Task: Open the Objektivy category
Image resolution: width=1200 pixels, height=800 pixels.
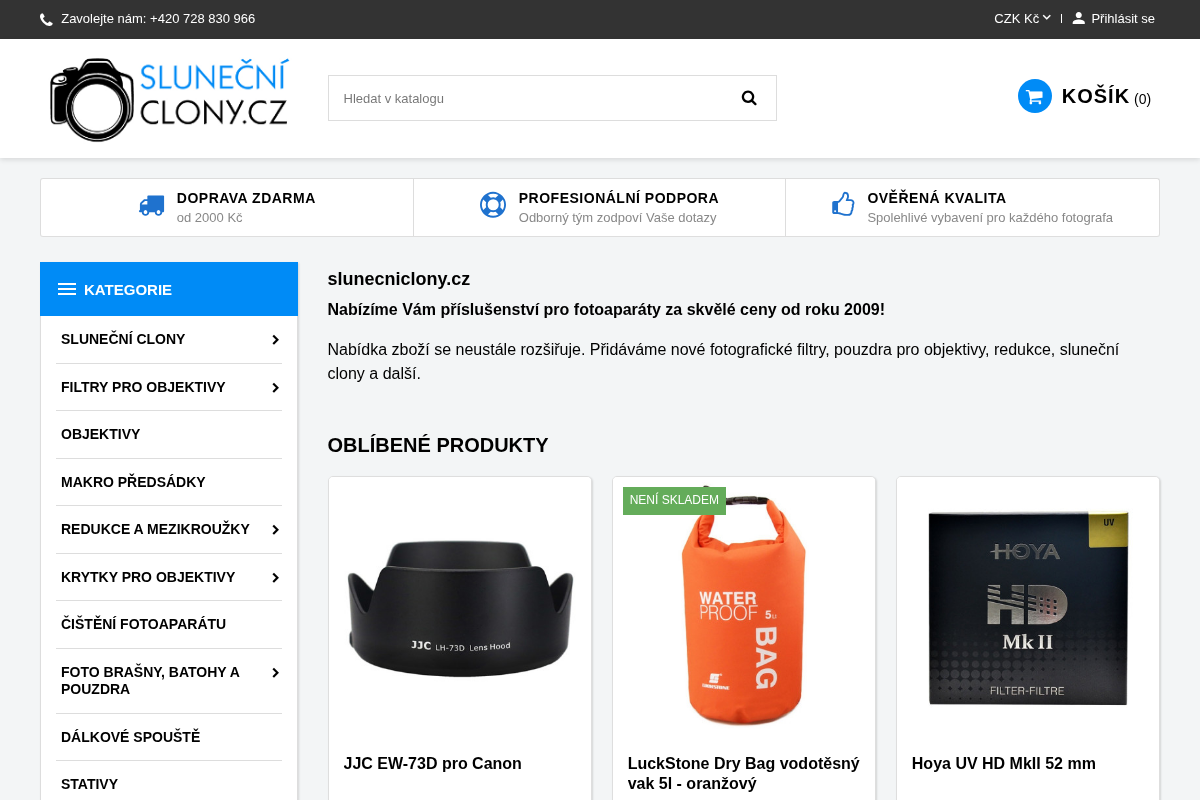Action: [100, 434]
